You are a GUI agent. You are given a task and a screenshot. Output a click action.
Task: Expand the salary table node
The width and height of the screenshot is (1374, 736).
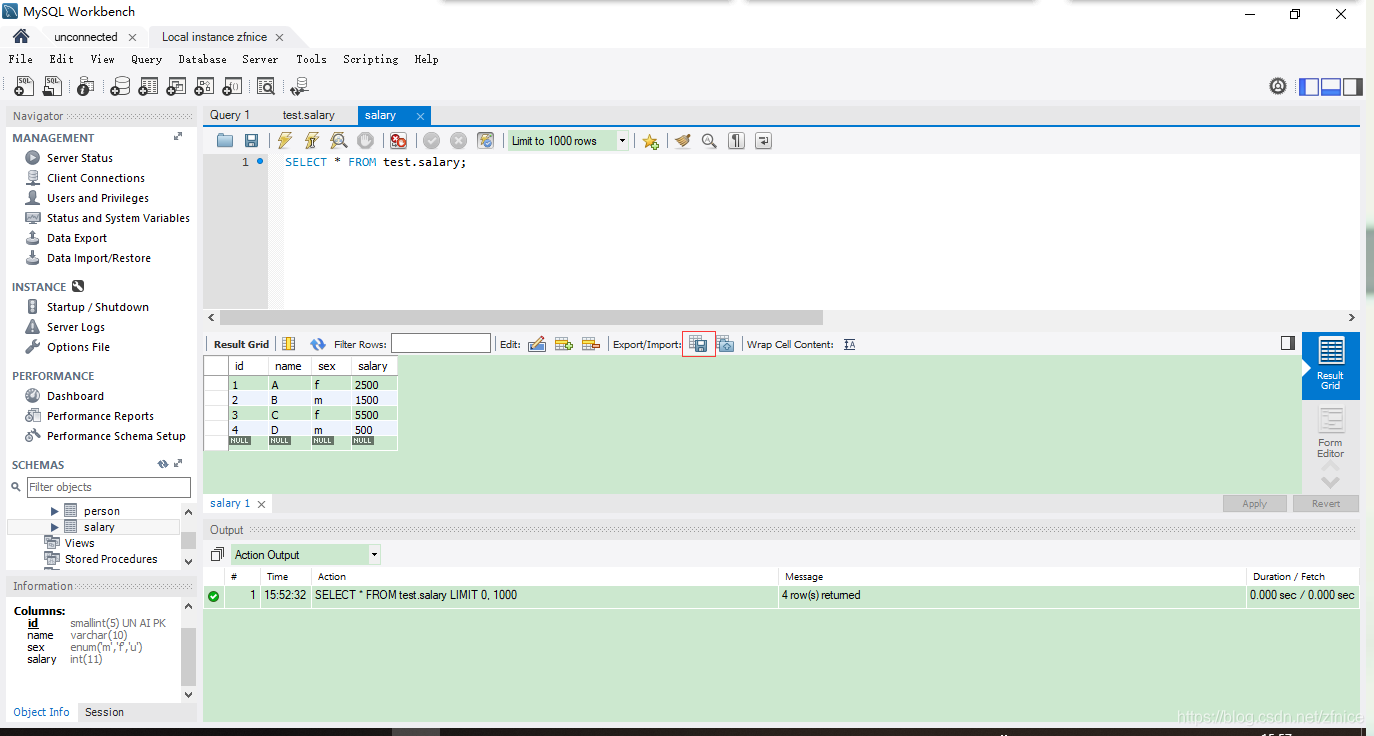pos(55,527)
